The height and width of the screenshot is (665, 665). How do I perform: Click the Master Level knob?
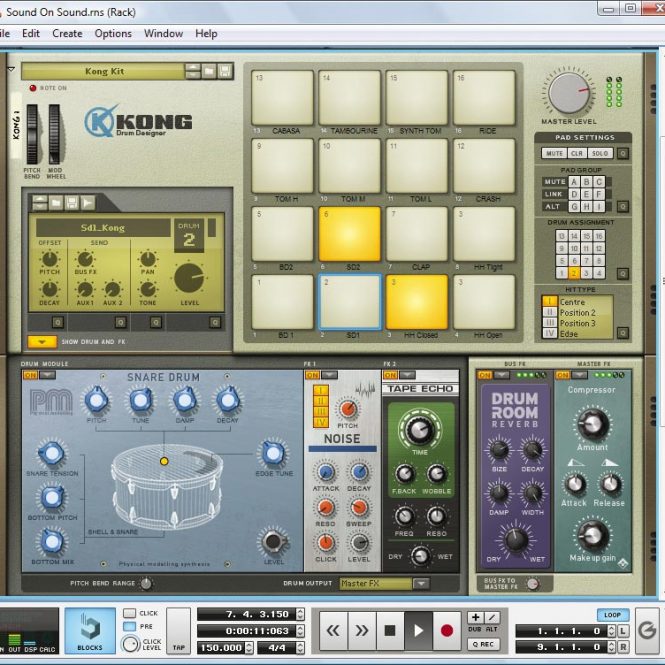point(568,92)
